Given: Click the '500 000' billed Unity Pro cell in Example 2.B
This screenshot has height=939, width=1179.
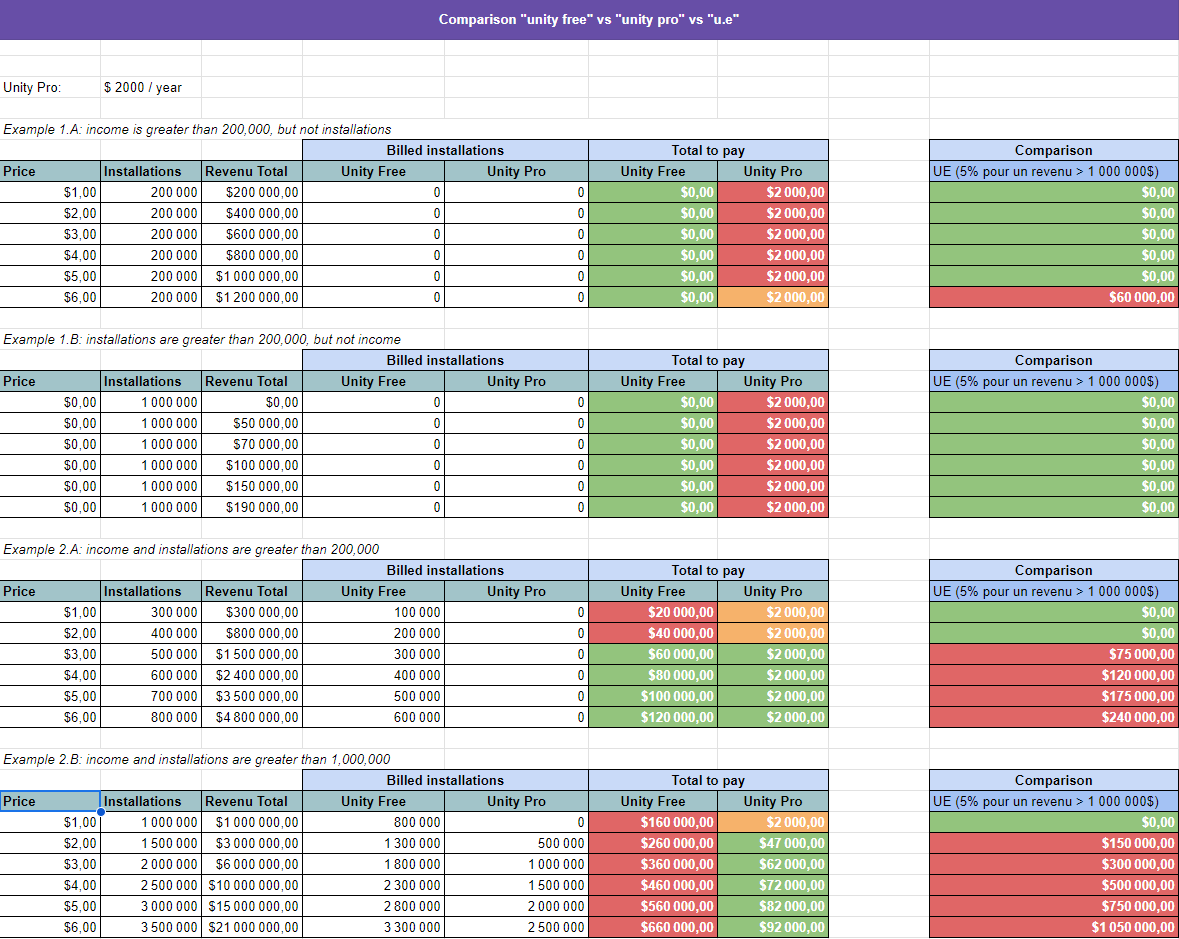Looking at the screenshot, I should tap(516, 844).
